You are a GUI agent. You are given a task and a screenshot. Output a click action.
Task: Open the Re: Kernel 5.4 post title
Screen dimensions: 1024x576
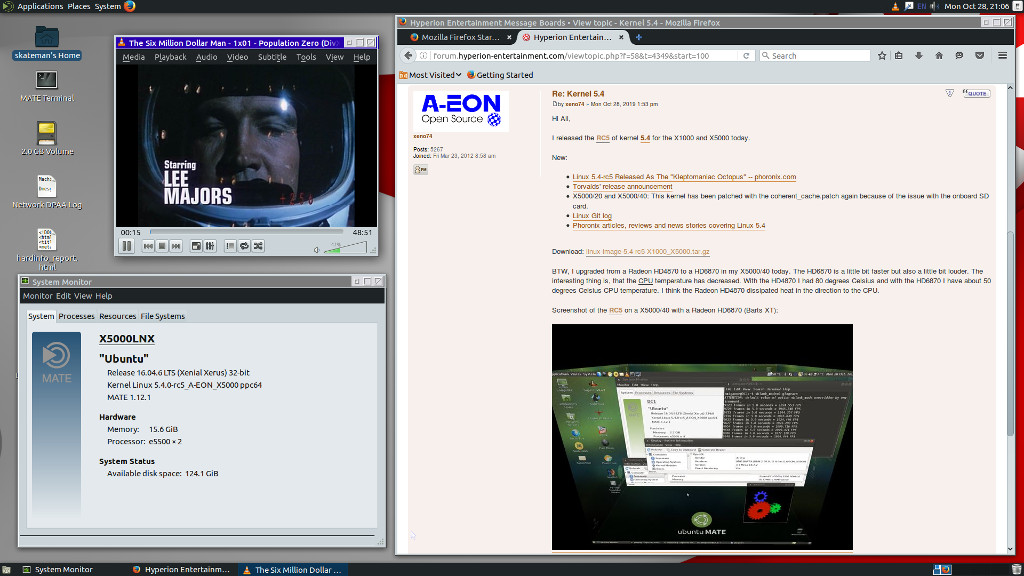578,94
